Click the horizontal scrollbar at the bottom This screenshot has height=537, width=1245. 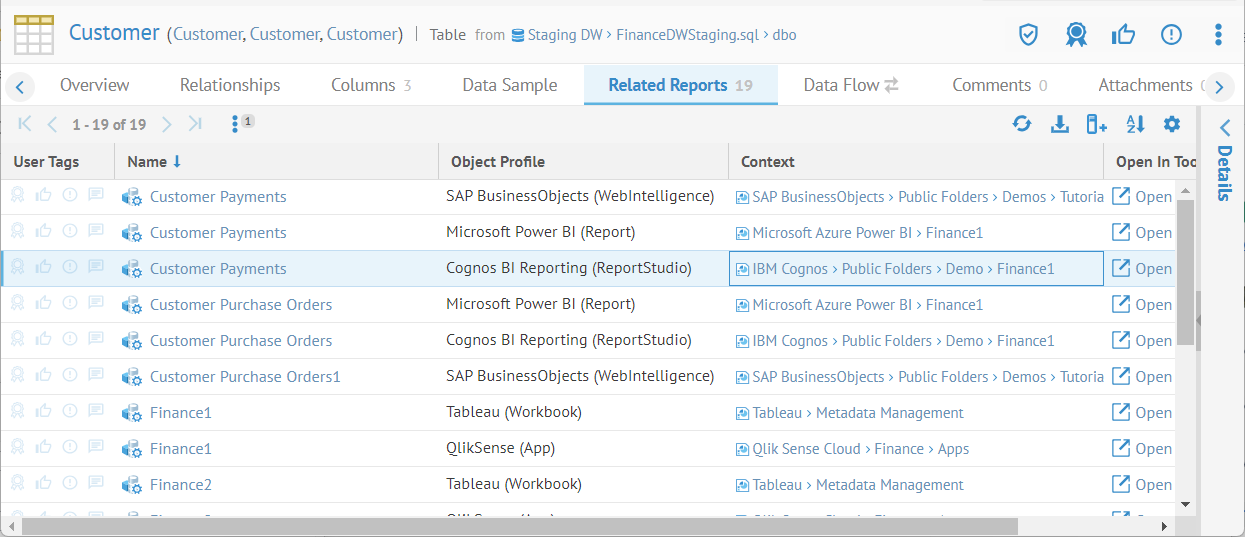(518, 526)
